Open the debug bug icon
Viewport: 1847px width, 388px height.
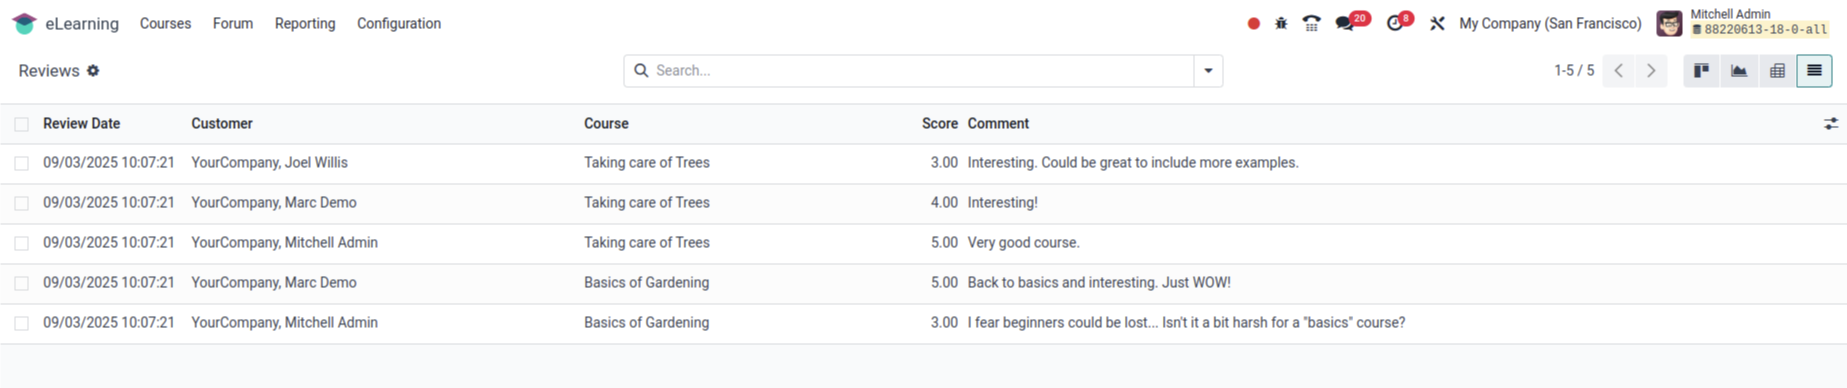[x=1281, y=23]
